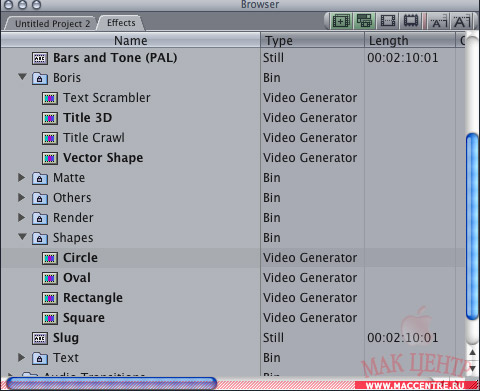Collapse the Shapes bin
This screenshot has width=480, height=391.
tap(22, 237)
